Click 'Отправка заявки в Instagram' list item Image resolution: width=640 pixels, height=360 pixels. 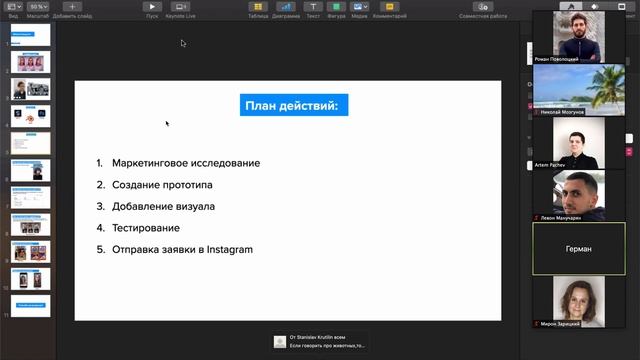coord(182,249)
